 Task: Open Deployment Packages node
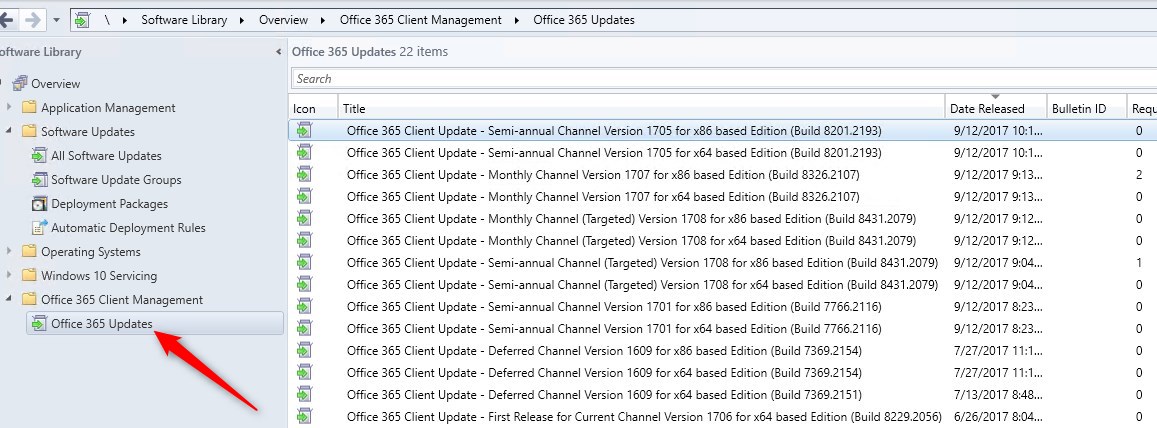109,204
